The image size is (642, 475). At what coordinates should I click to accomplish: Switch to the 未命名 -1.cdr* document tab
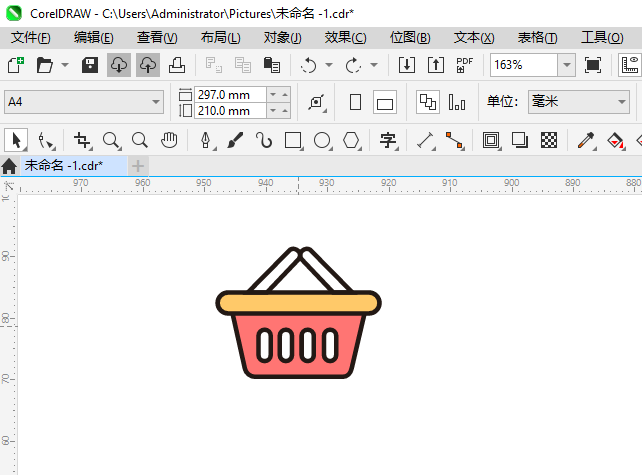(x=74, y=165)
